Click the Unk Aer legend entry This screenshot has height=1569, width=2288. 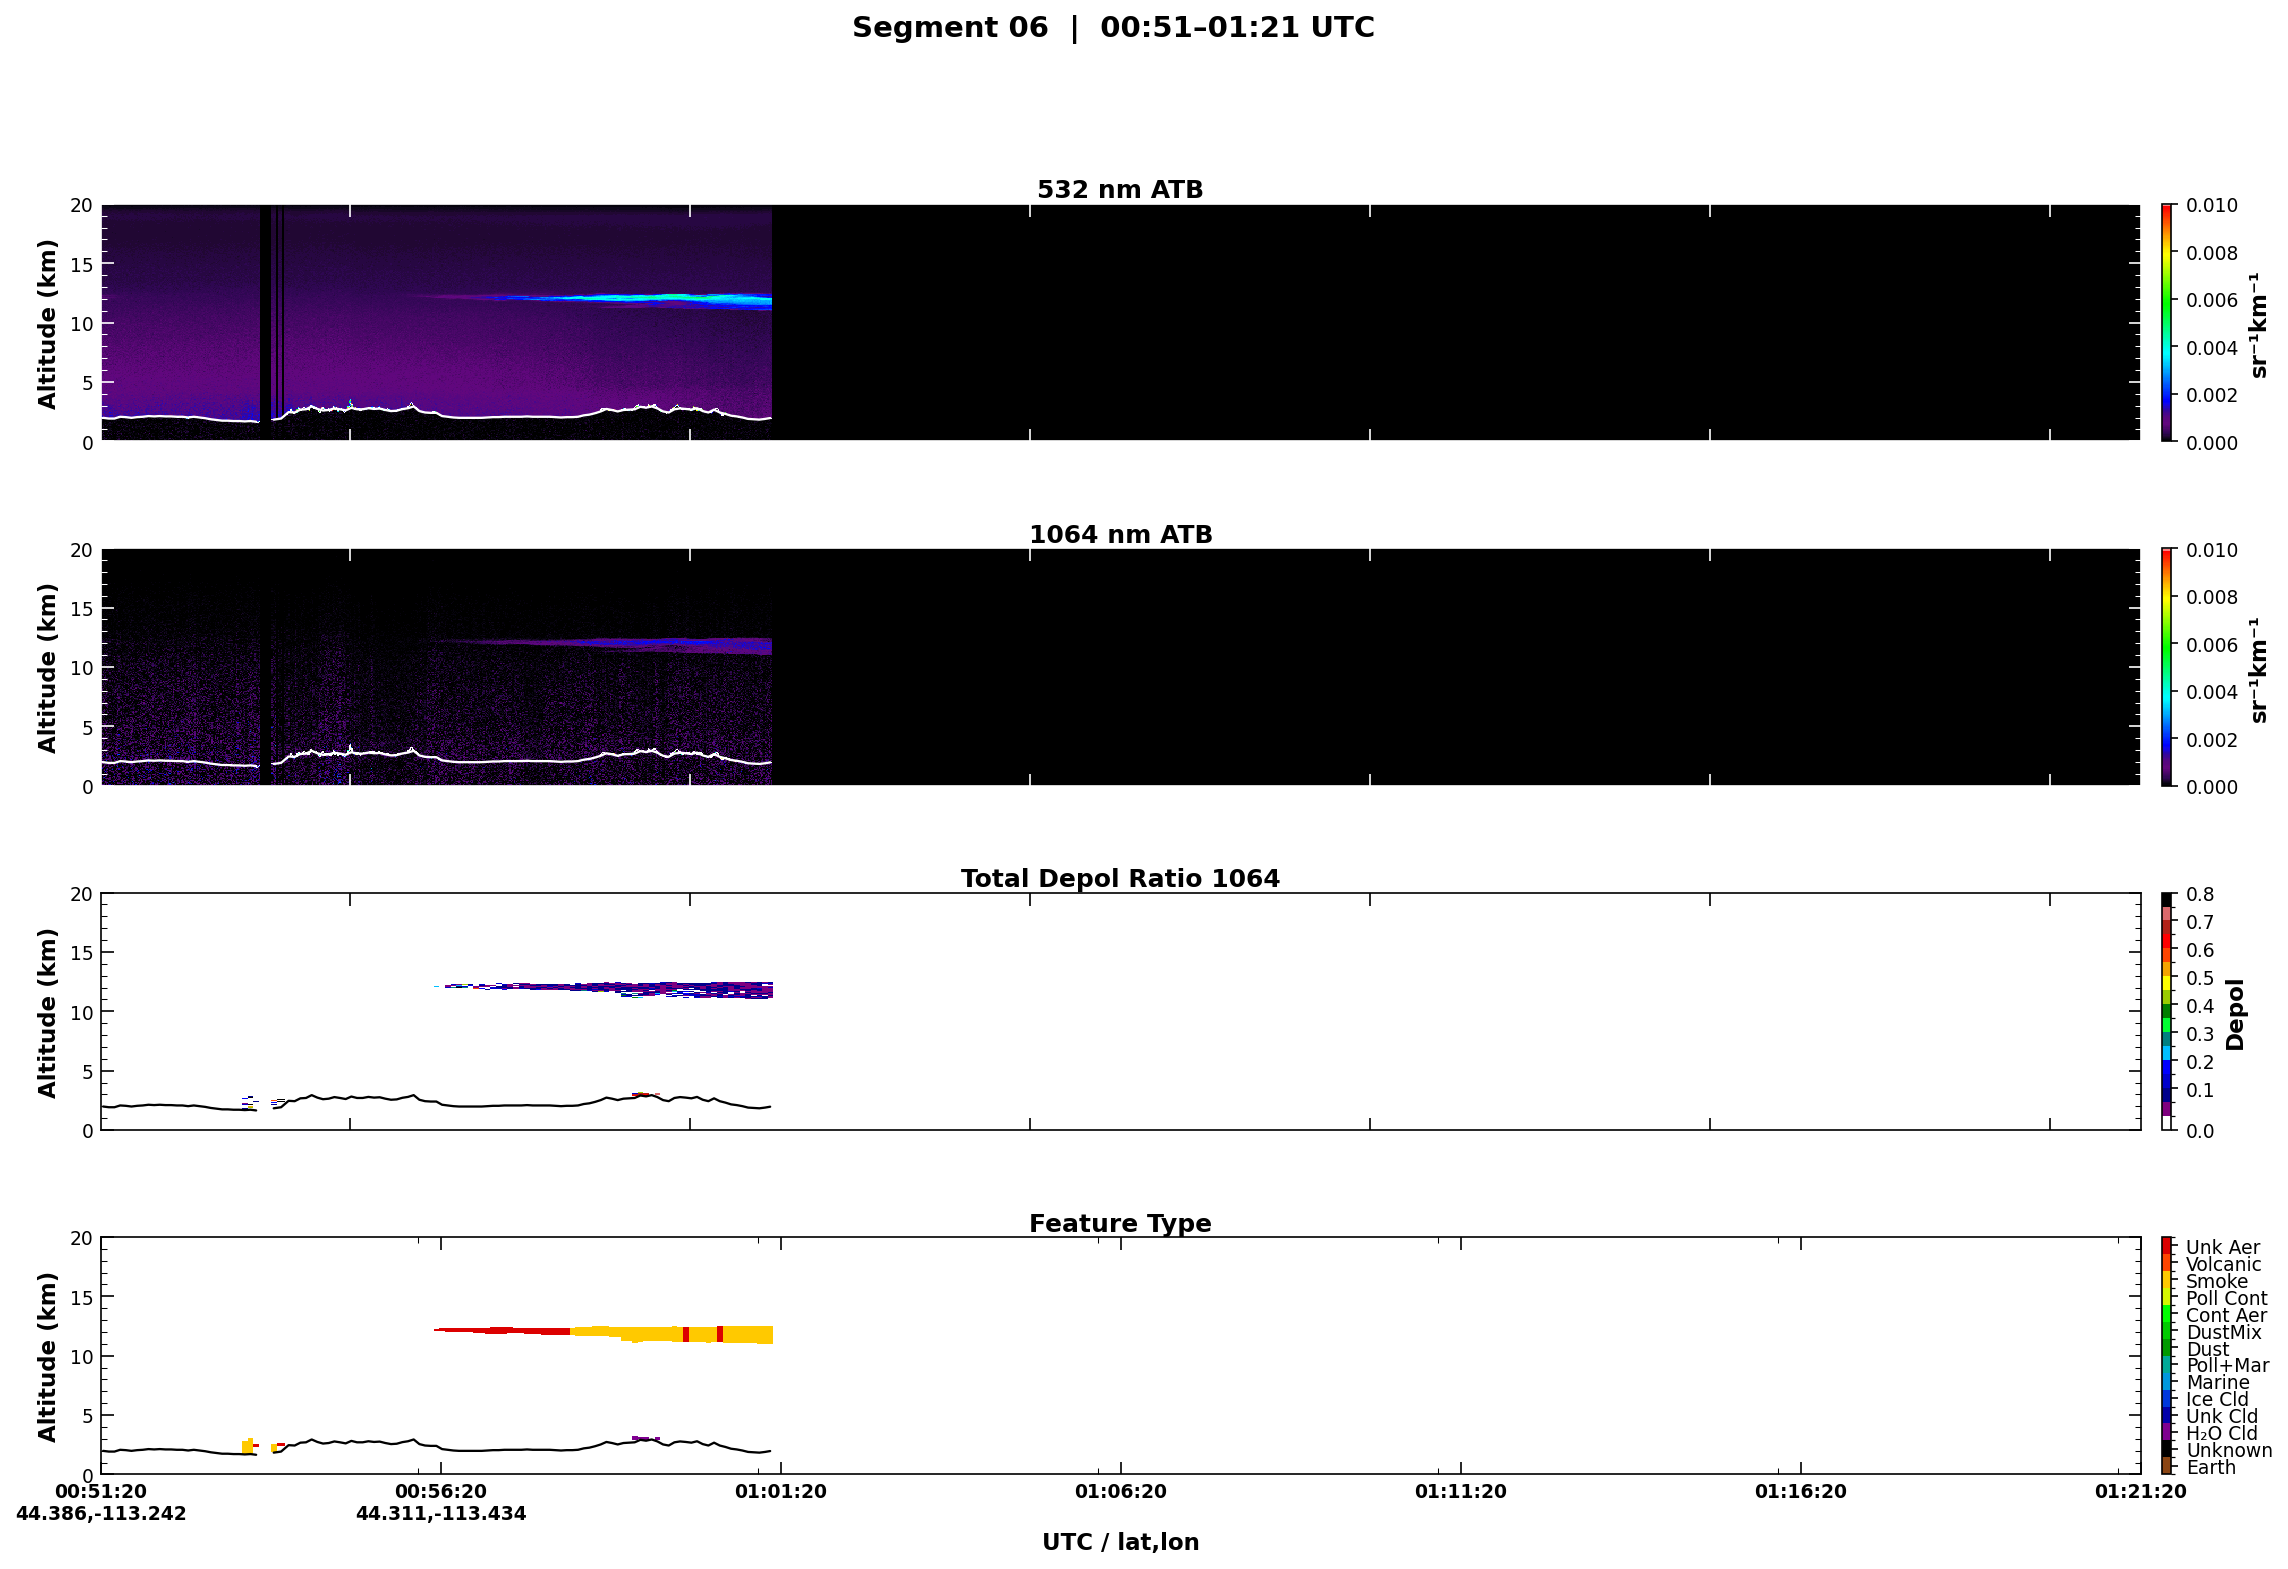point(2222,1247)
